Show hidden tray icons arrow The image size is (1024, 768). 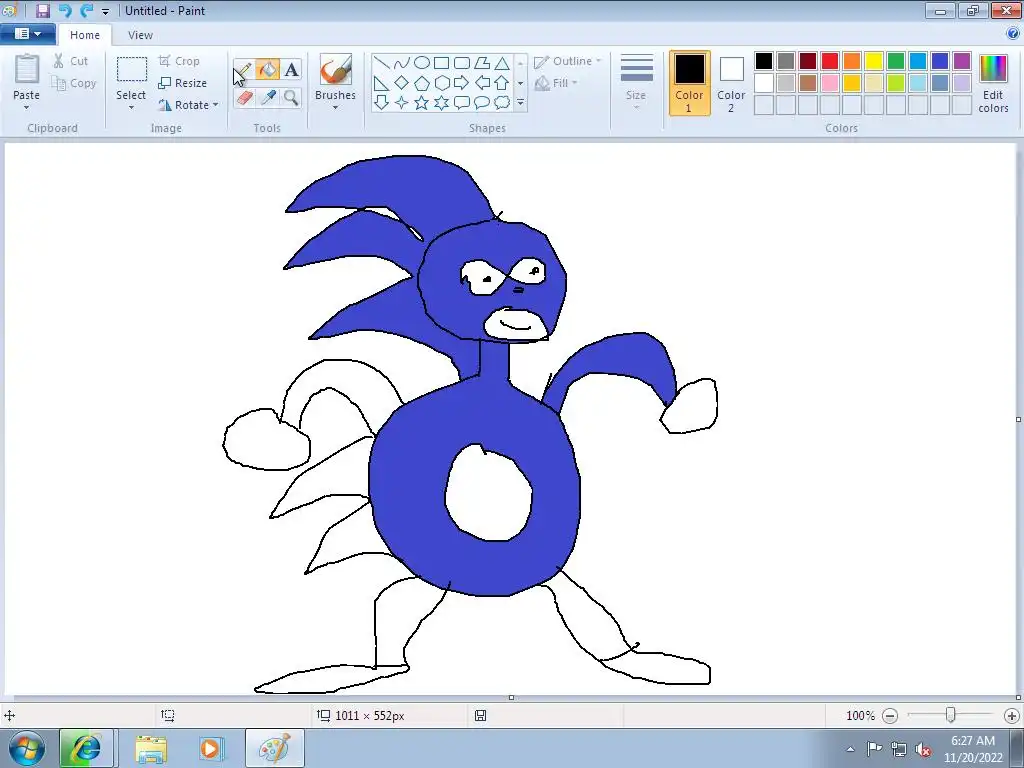coord(850,749)
